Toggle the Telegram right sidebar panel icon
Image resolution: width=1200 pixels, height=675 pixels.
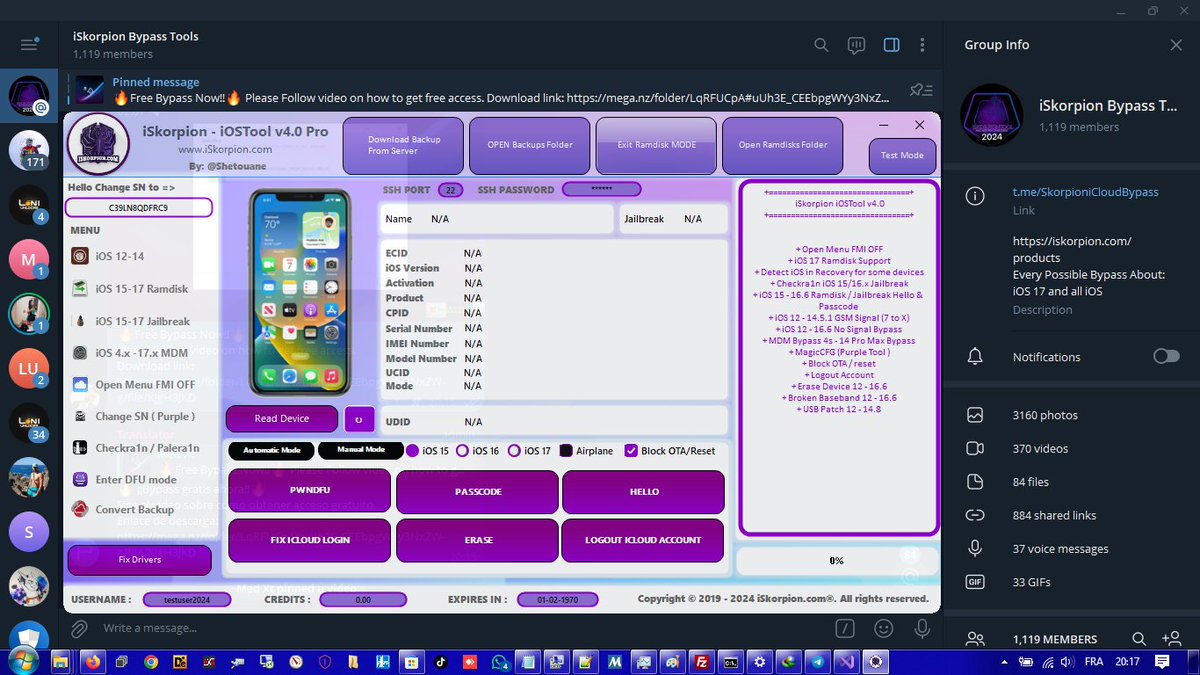(x=892, y=45)
